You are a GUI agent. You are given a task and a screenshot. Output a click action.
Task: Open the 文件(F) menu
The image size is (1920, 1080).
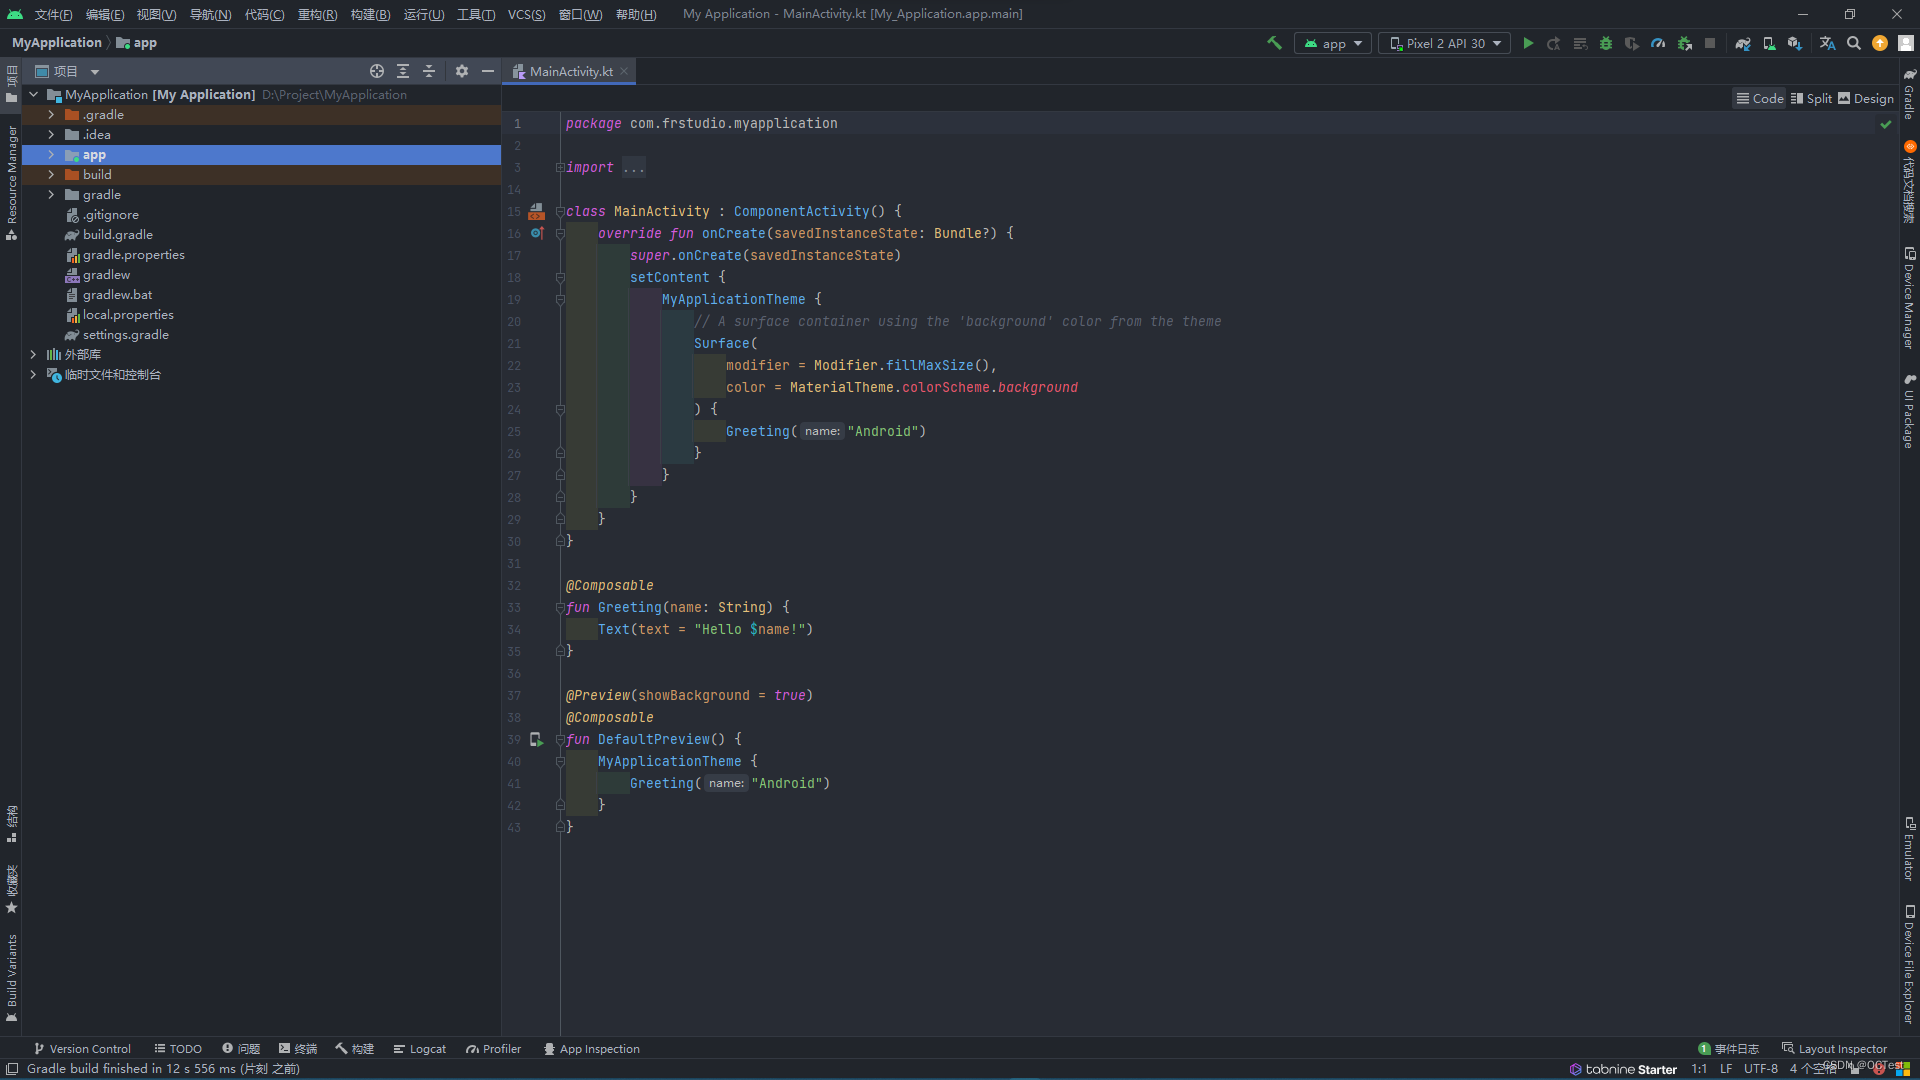tap(54, 14)
